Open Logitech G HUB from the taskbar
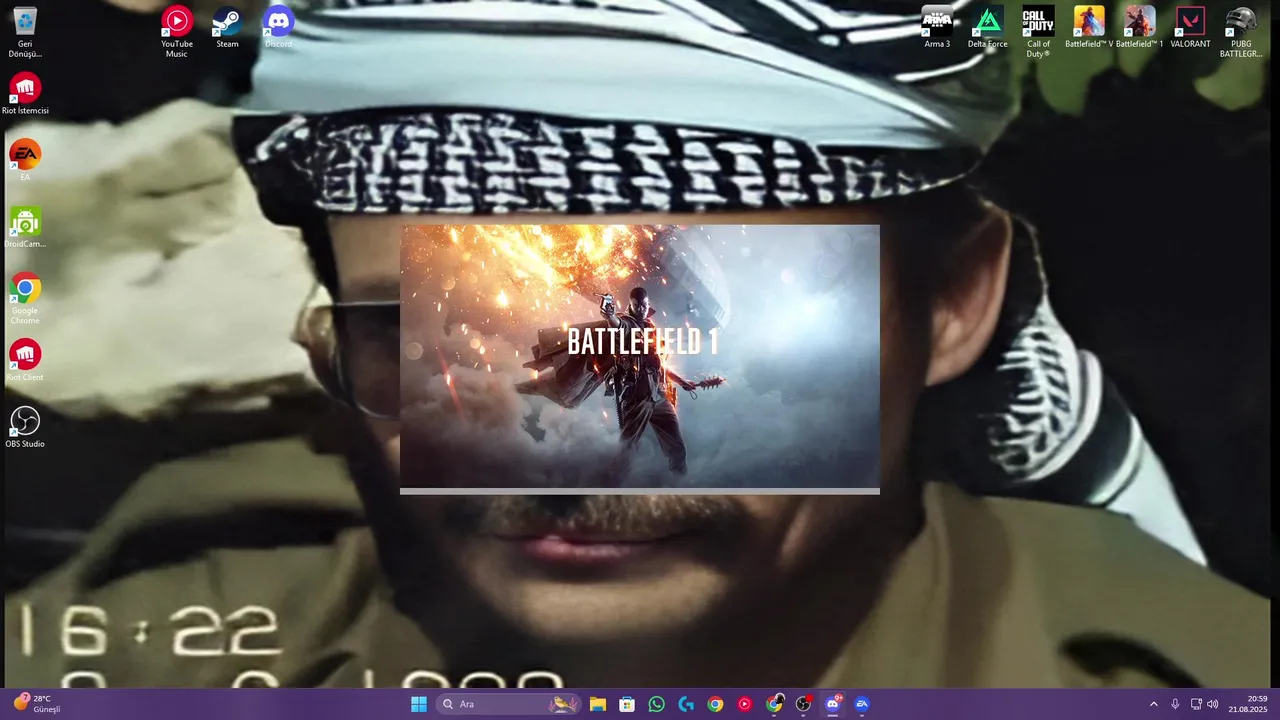The width and height of the screenshot is (1280, 720). click(686, 704)
